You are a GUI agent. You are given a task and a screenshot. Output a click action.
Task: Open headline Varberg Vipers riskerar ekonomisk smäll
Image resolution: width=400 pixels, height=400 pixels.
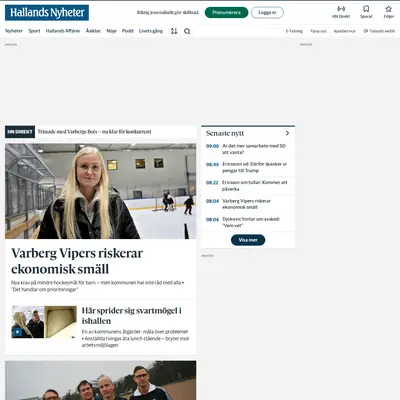pos(77,261)
